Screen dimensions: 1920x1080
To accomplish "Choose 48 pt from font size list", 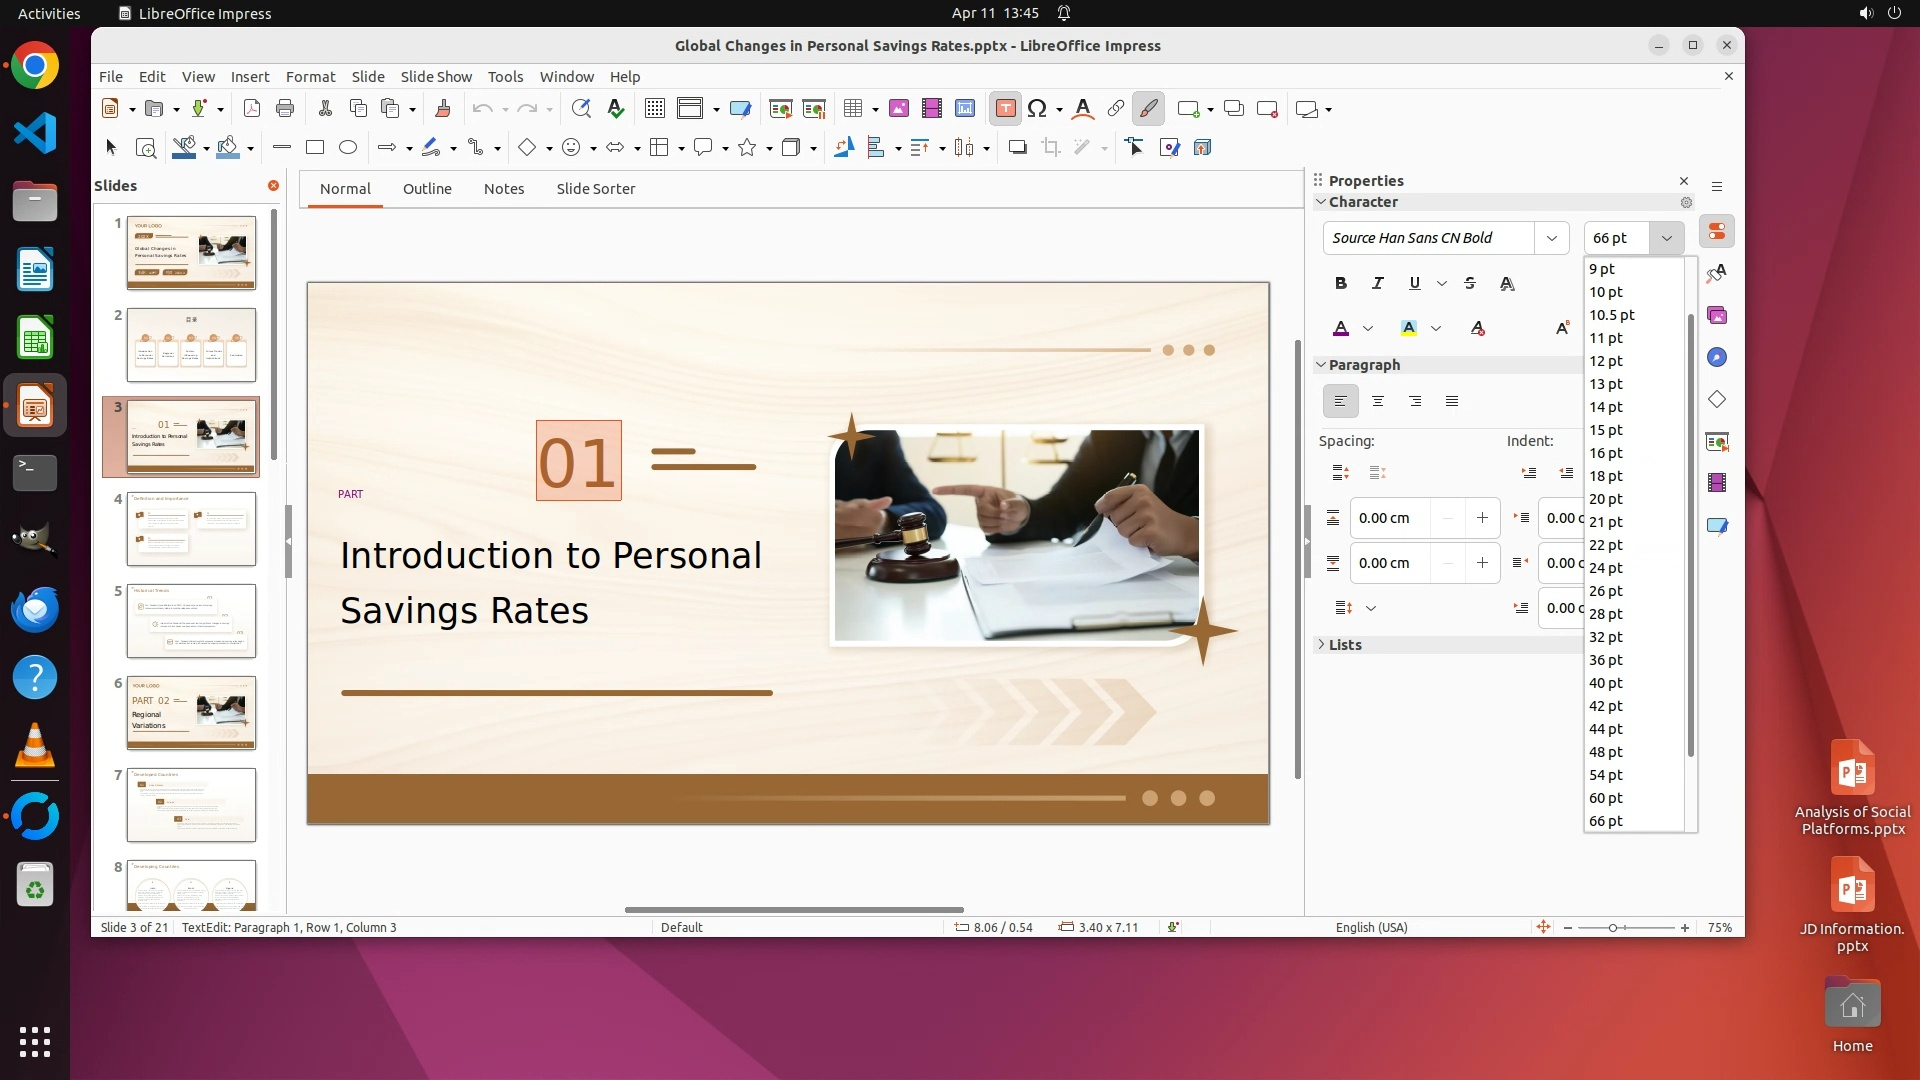I will 1606,752.
